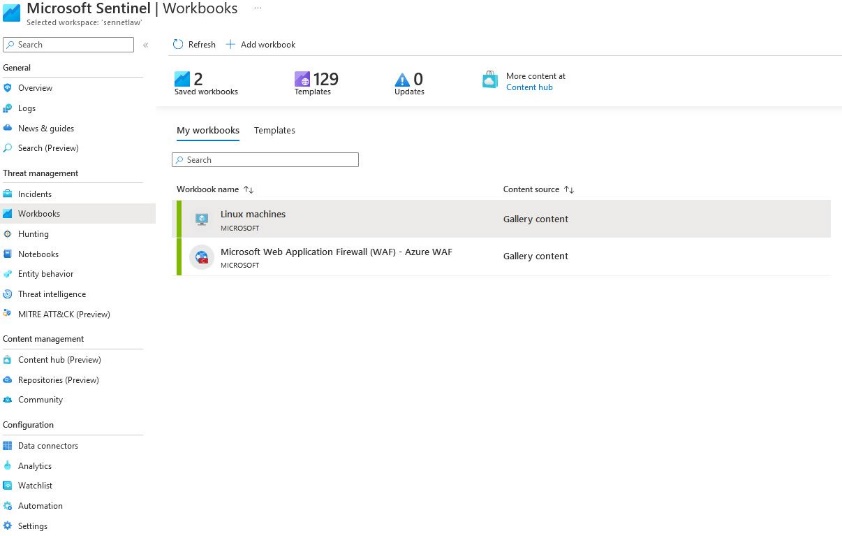
Task: Sort by Content source column arrows
Action: coord(569,189)
